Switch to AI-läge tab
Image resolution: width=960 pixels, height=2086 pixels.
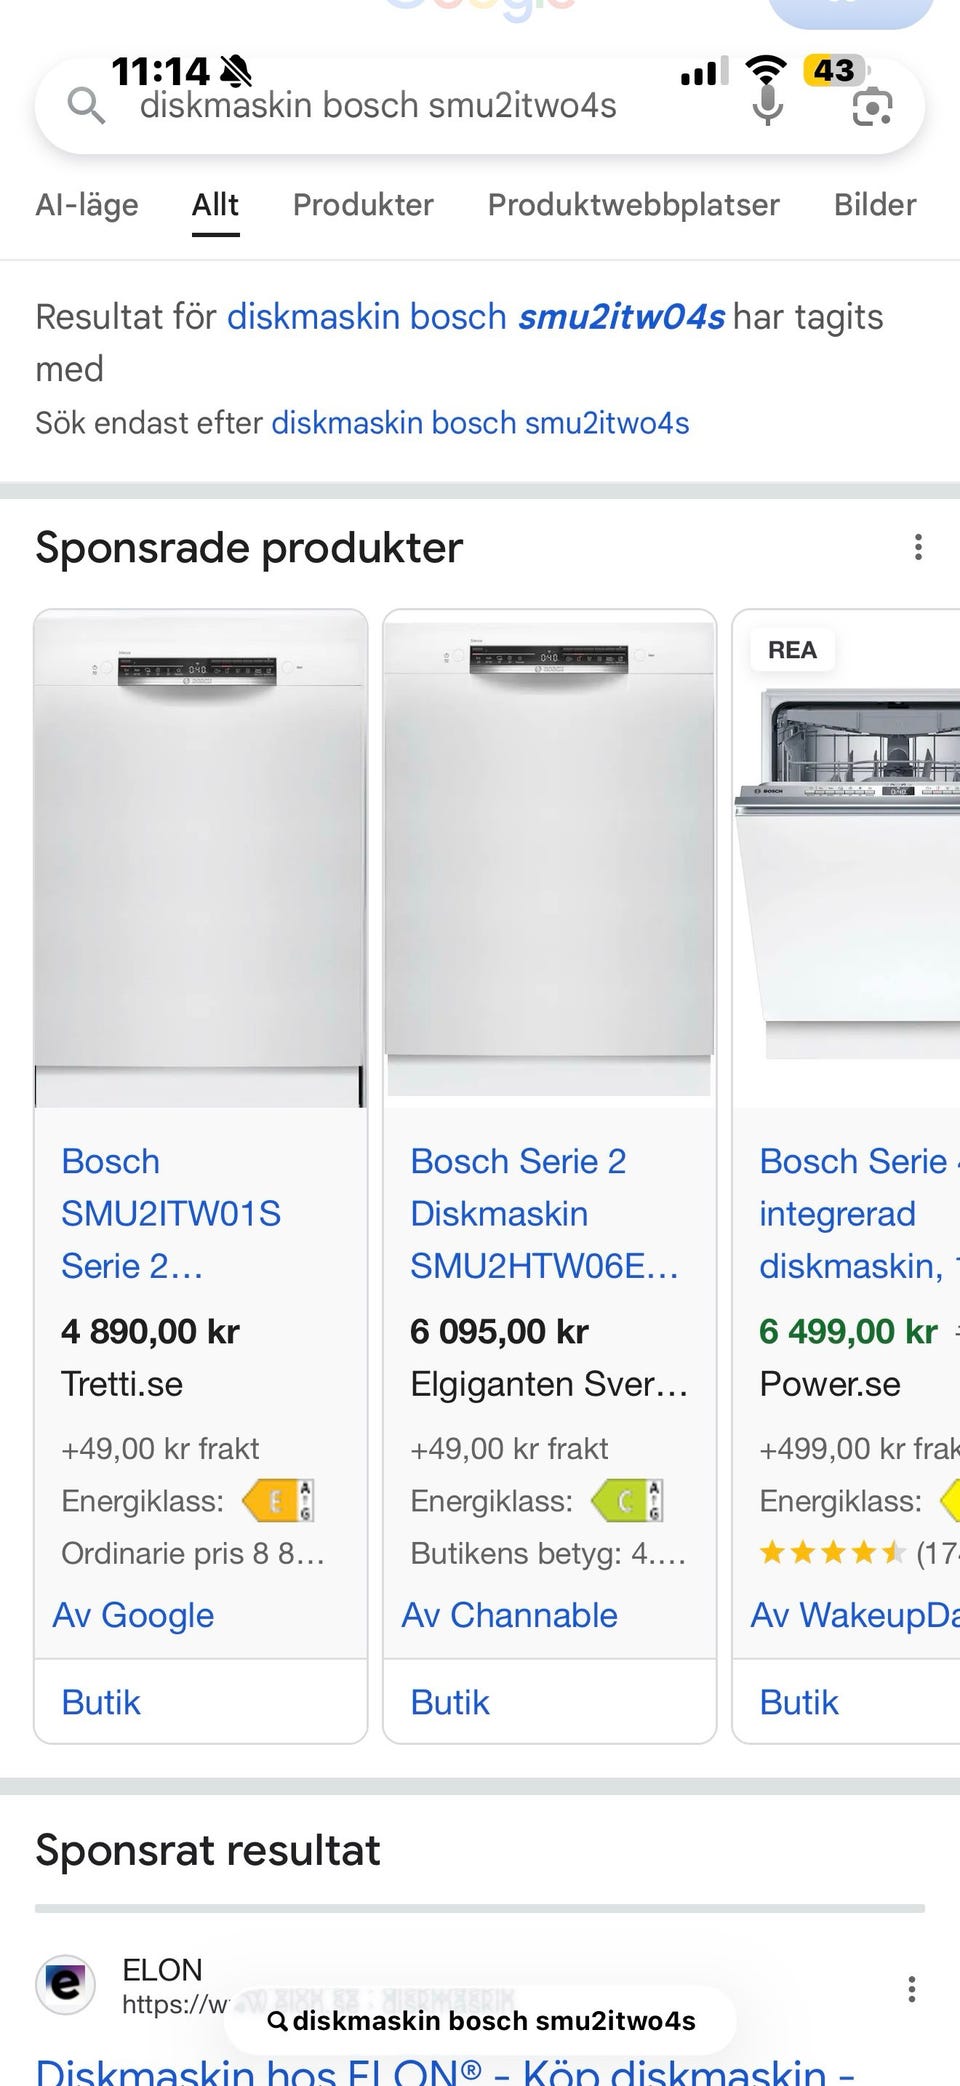tap(87, 205)
